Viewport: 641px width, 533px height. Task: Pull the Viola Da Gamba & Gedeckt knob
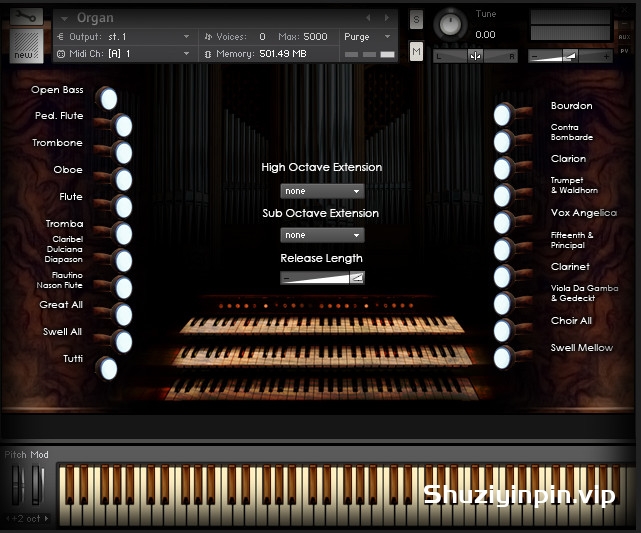502,304
